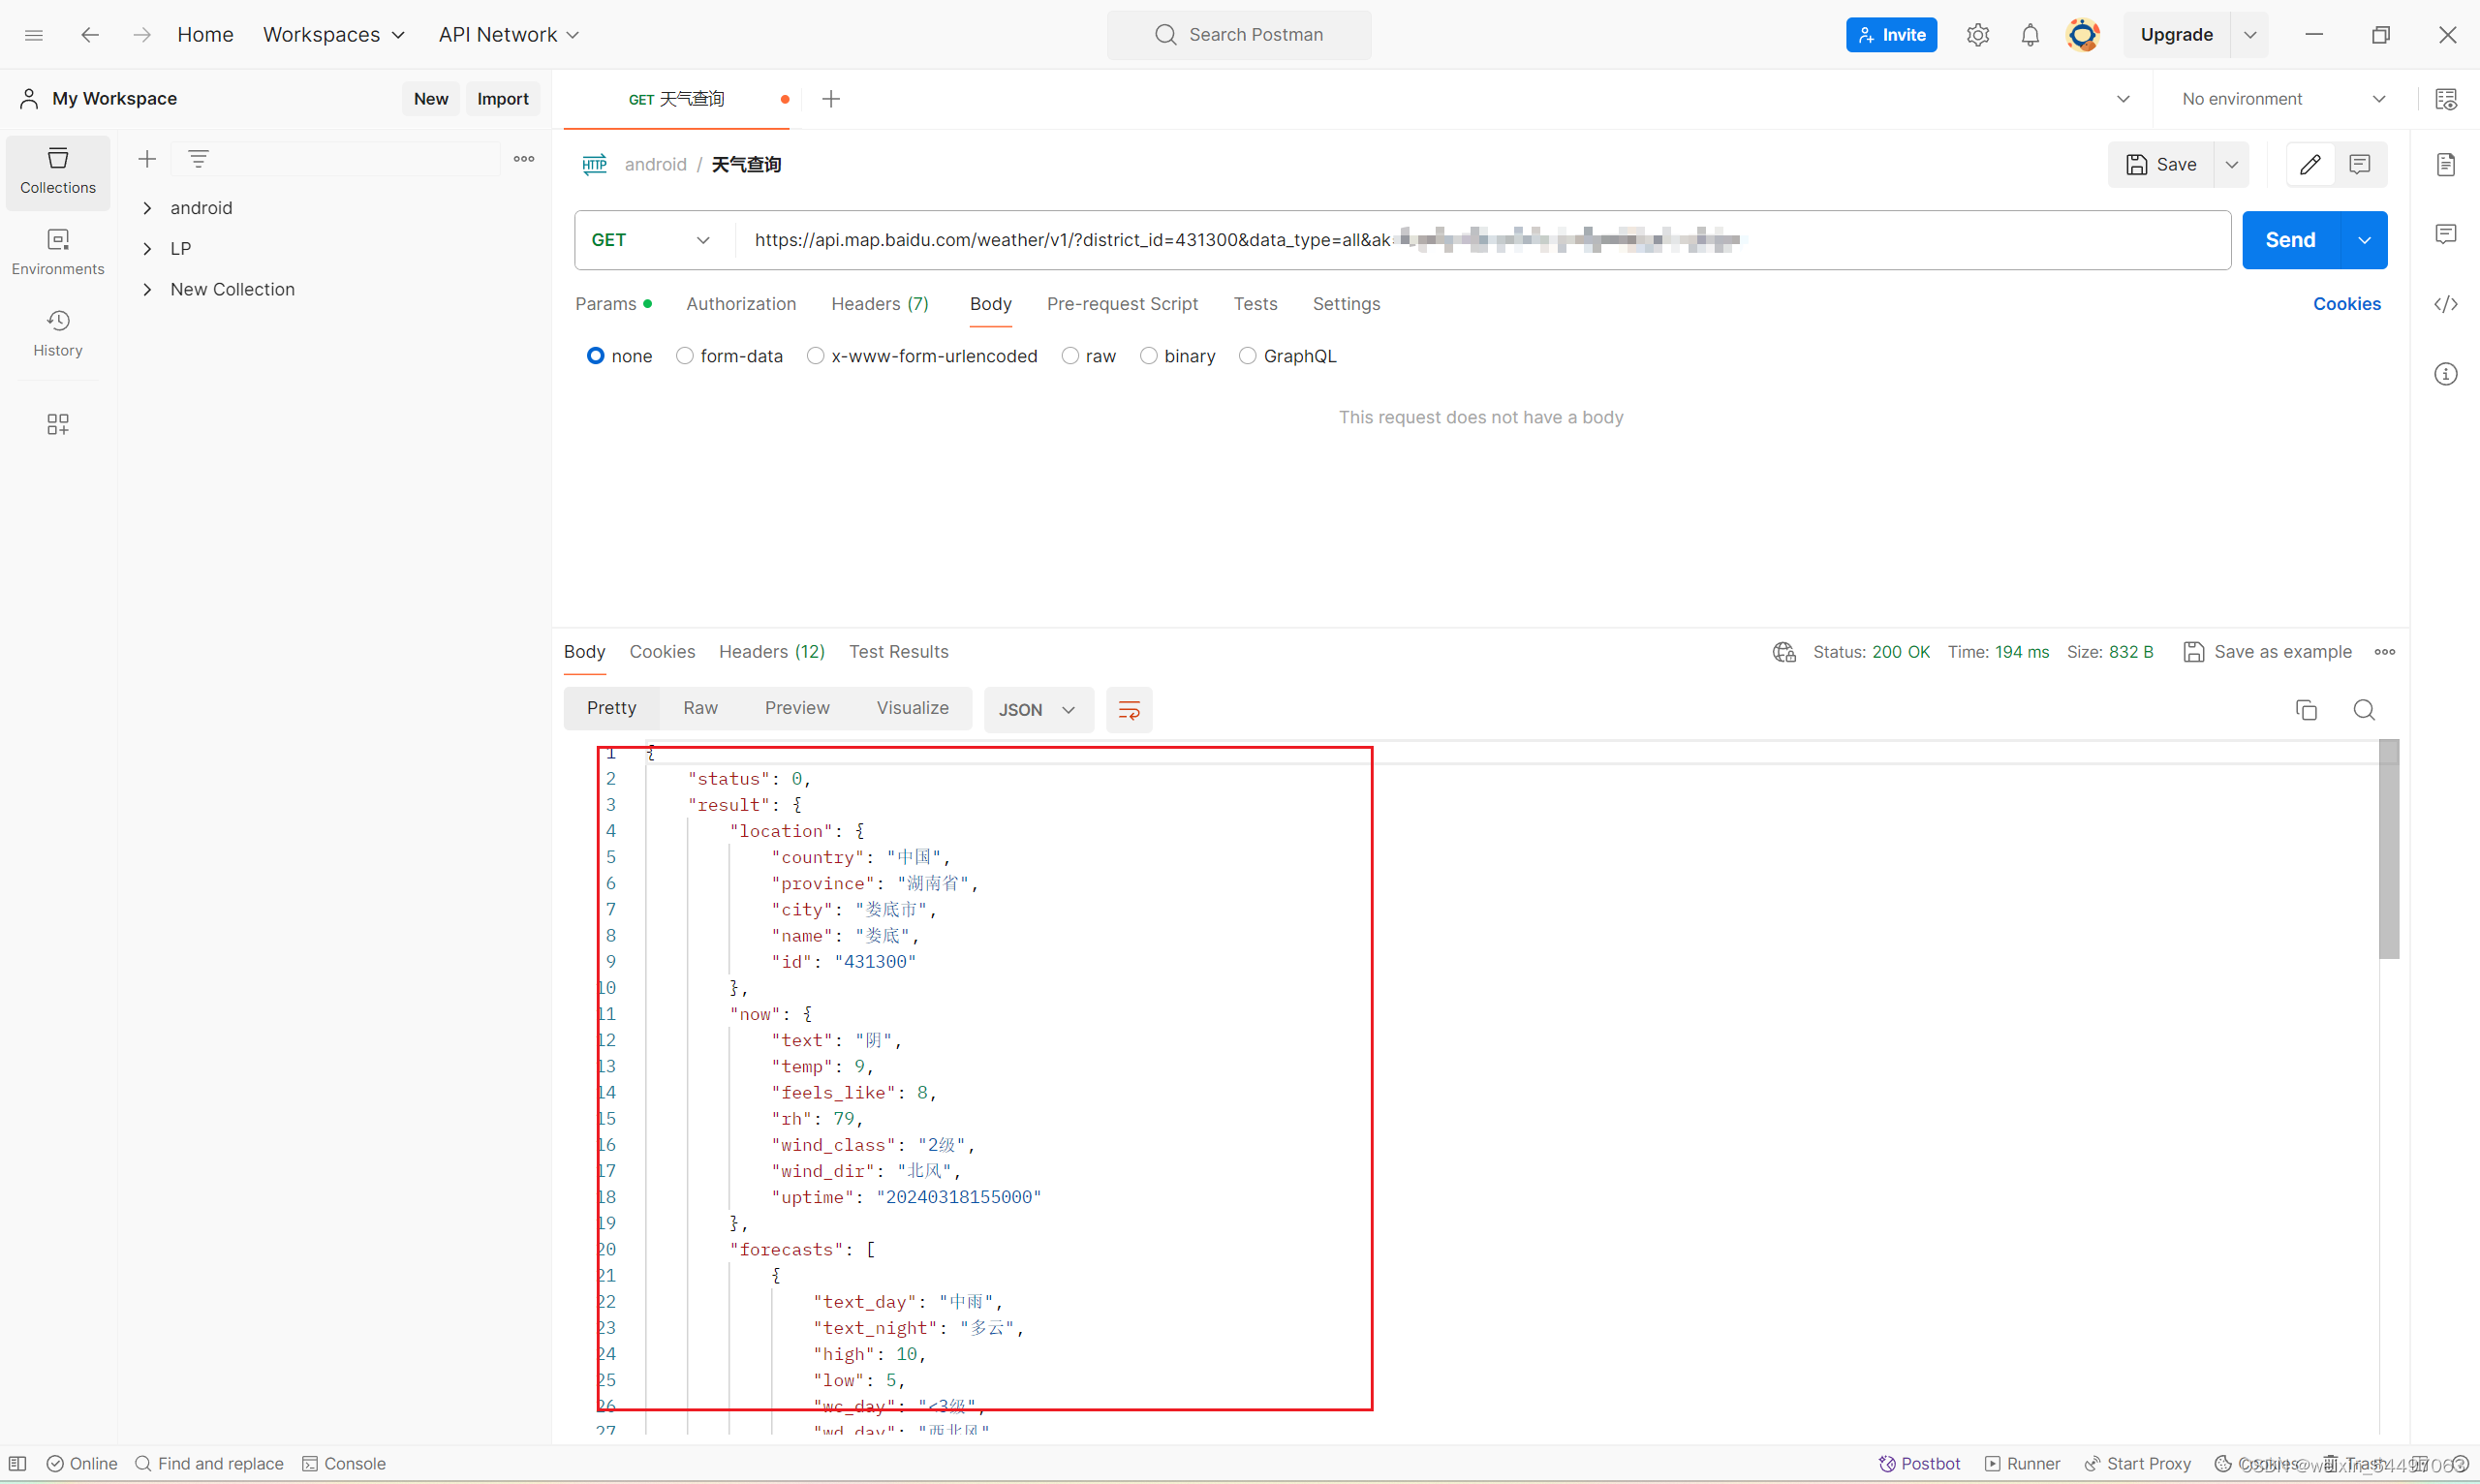Viewport: 2480px width, 1484px height.
Task: Open the JSON format dropdown
Action: tap(1037, 710)
